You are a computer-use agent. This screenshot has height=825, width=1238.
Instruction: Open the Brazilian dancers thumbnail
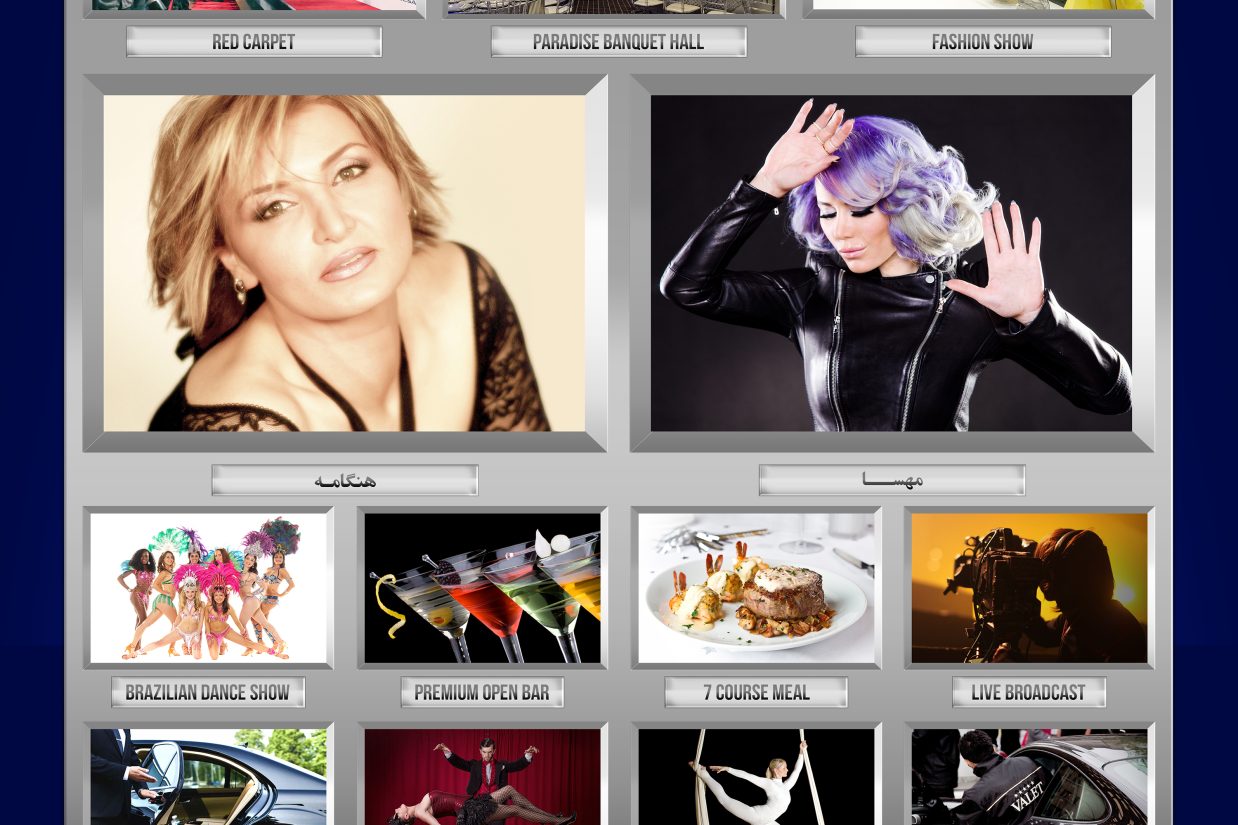point(208,588)
